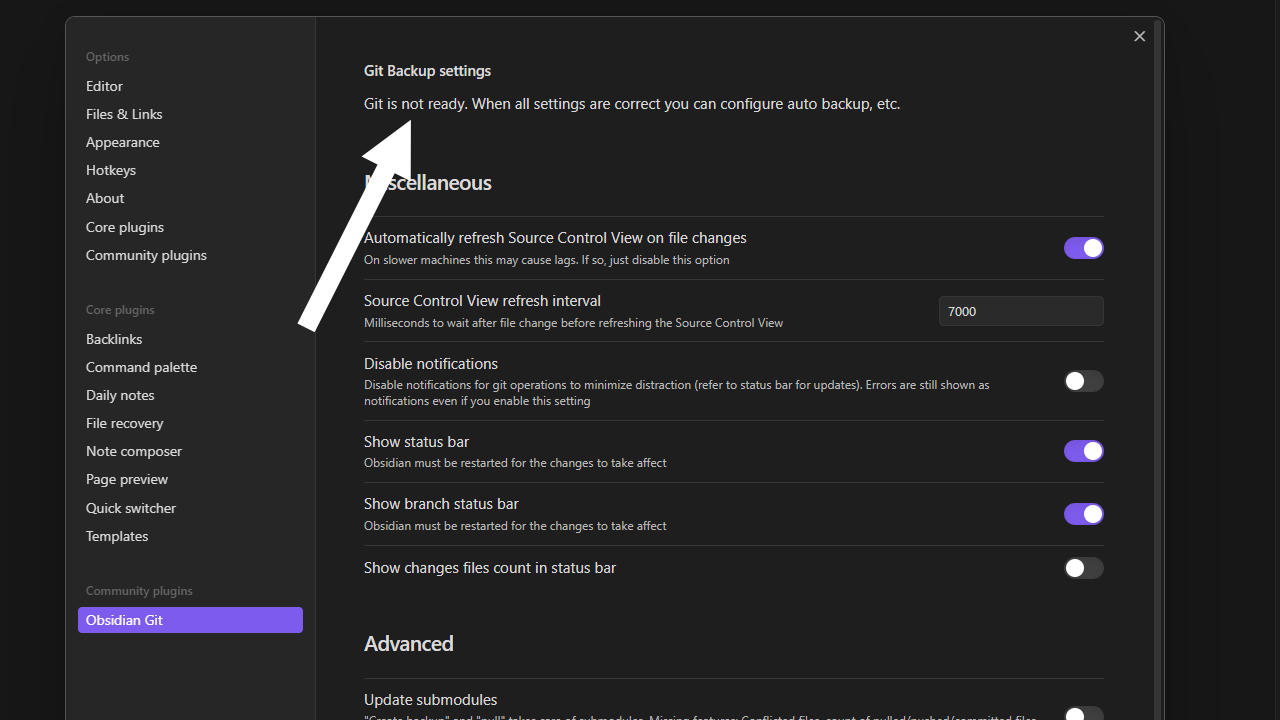Turn off Show status bar toggle
The width and height of the screenshot is (1280, 720).
tap(1083, 451)
